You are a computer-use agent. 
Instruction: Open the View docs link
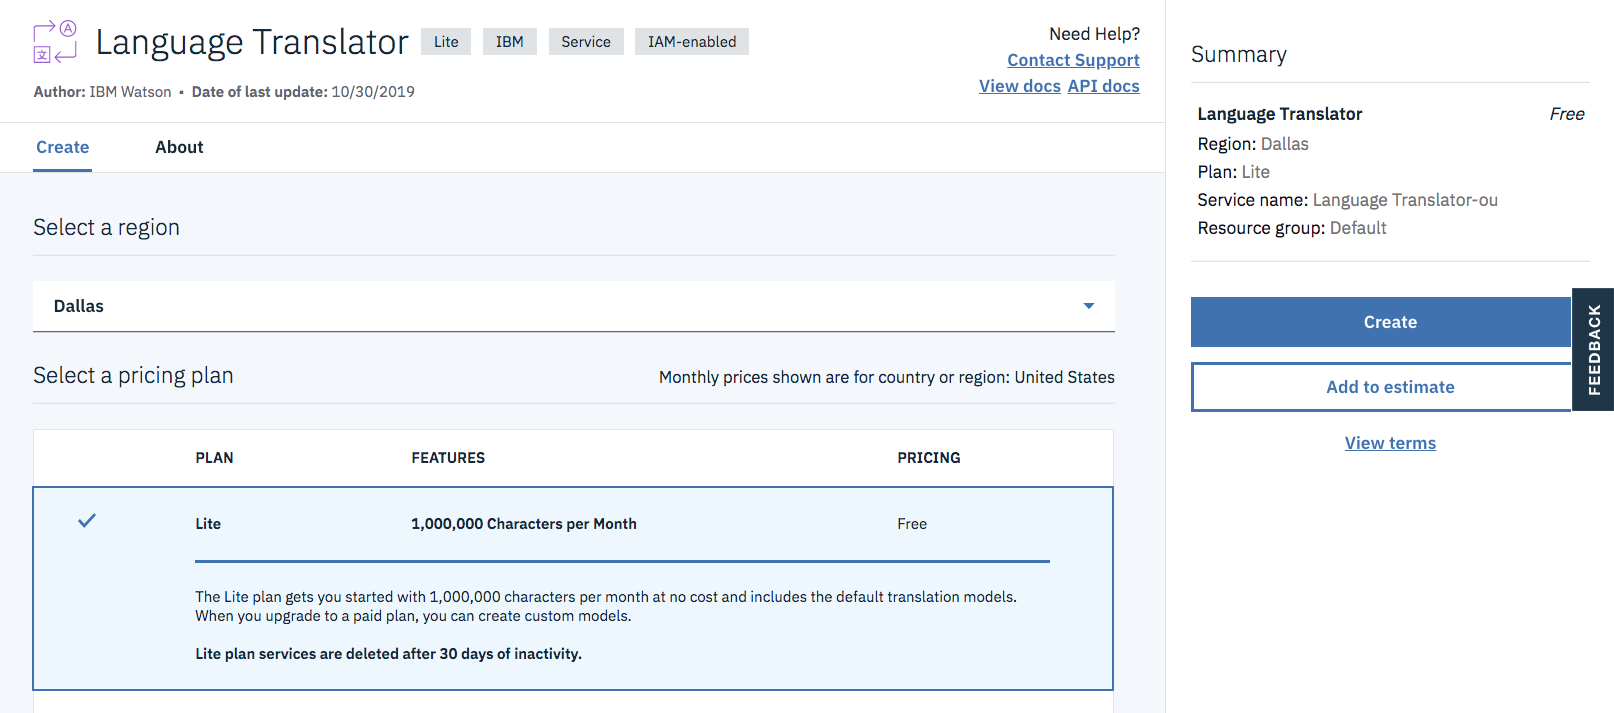pos(1020,86)
